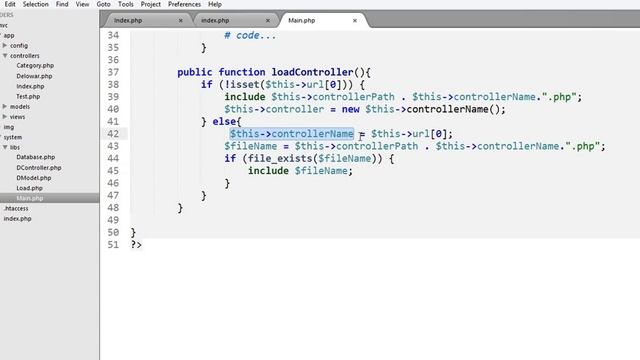The image size is (640, 360).
Task: Click '!isset' on line 38
Action: point(242,84)
